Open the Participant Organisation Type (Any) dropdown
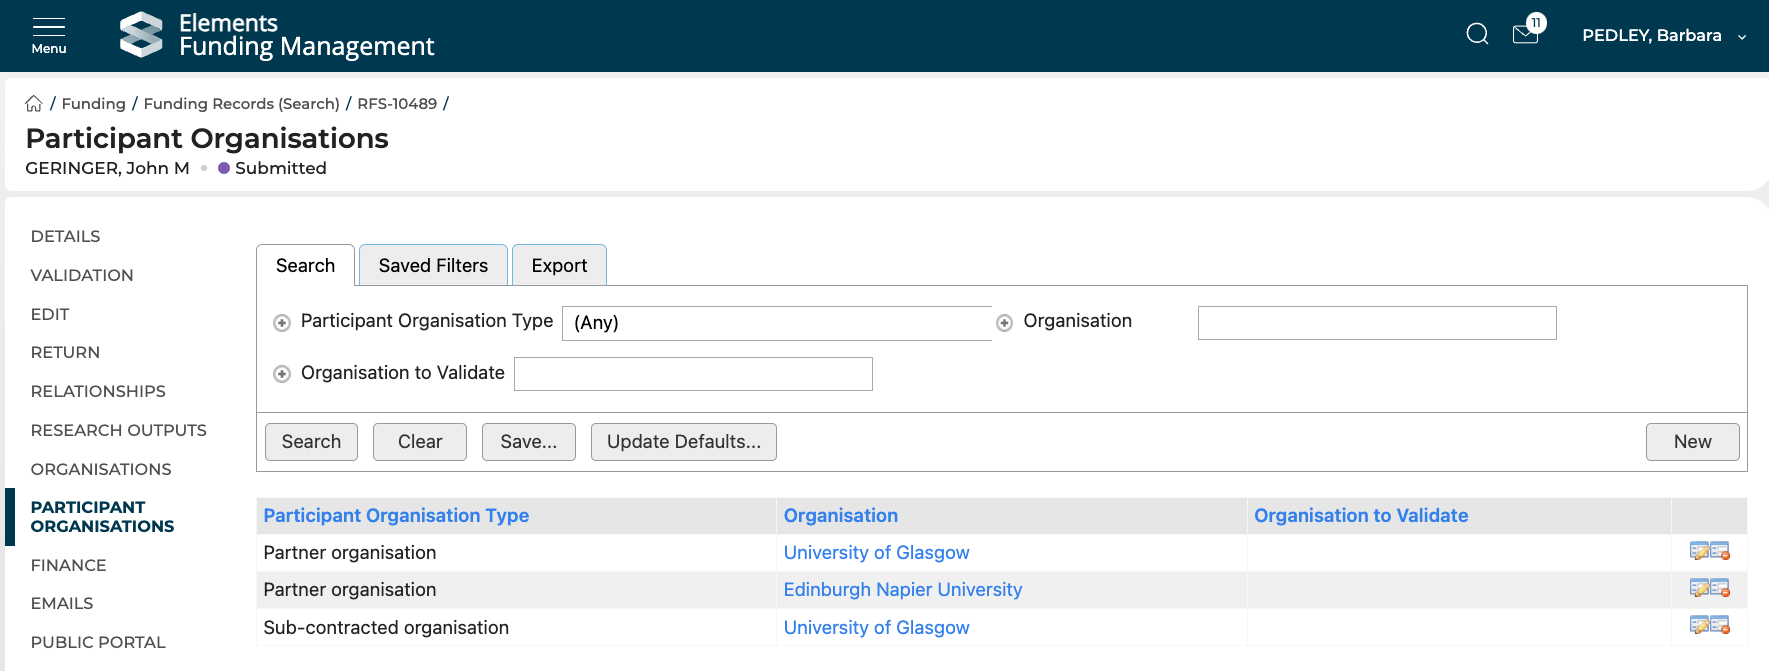This screenshot has width=1769, height=671. coord(776,323)
